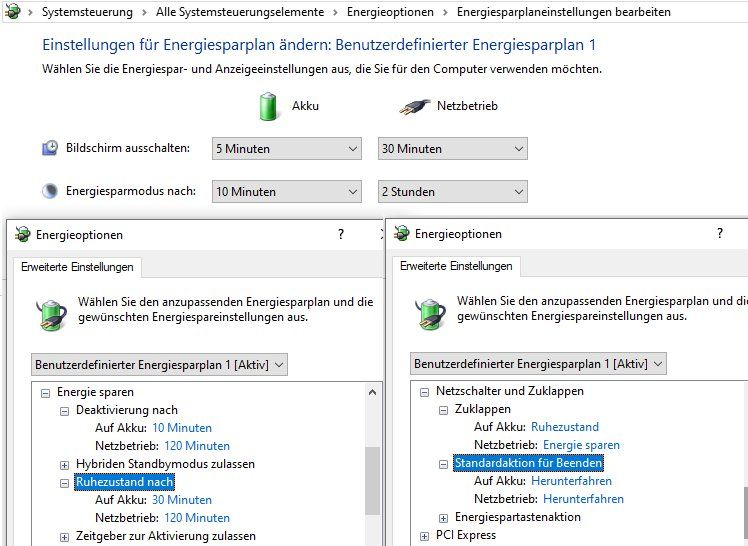Change Zuklappen Akku value Ruhezustand
Image resolution: width=748 pixels, height=546 pixels.
(x=565, y=427)
